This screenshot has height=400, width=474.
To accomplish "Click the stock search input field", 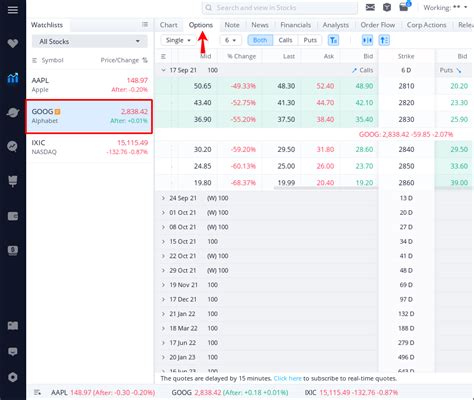I will tap(279, 8).
